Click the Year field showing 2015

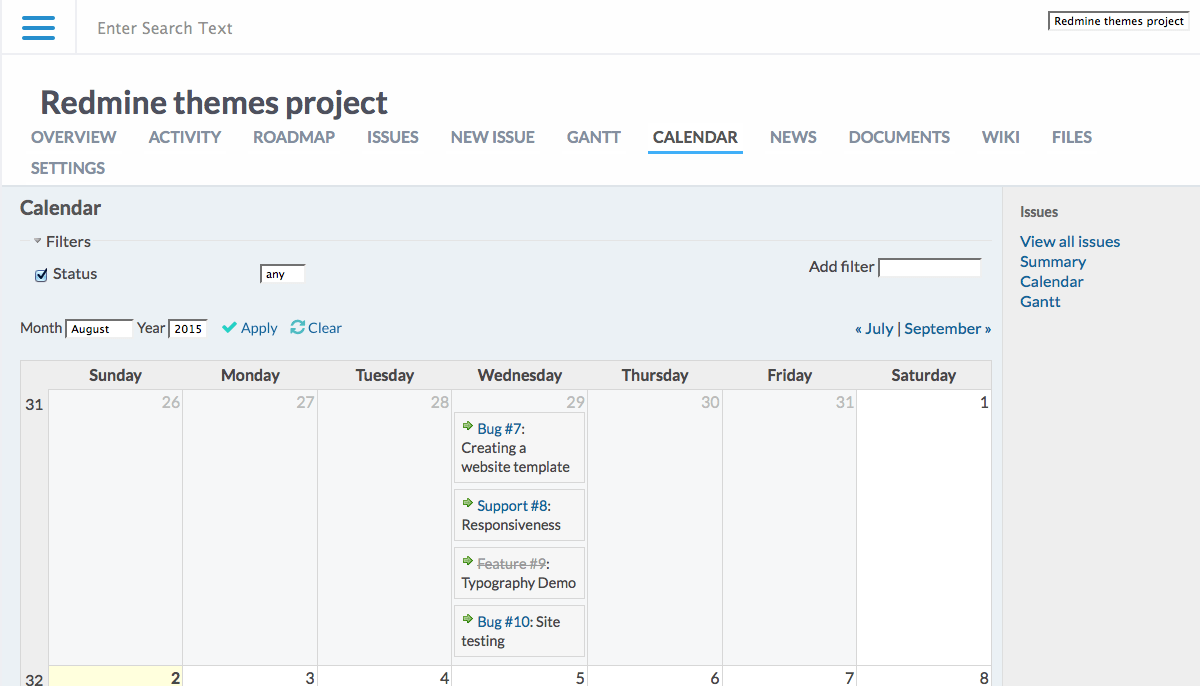coord(187,328)
